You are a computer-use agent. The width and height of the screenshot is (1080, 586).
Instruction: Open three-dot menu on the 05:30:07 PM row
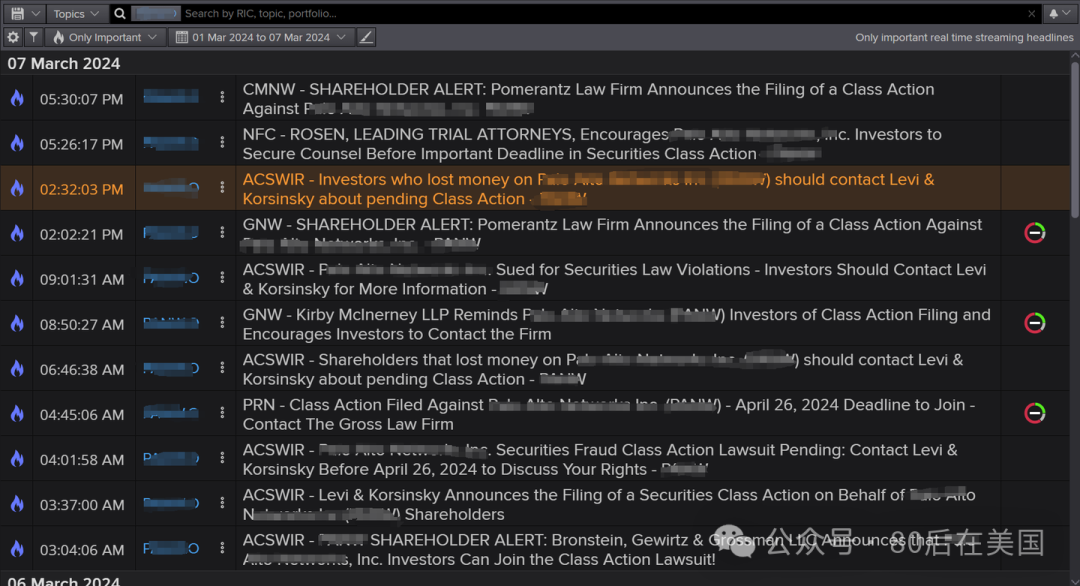[222, 98]
